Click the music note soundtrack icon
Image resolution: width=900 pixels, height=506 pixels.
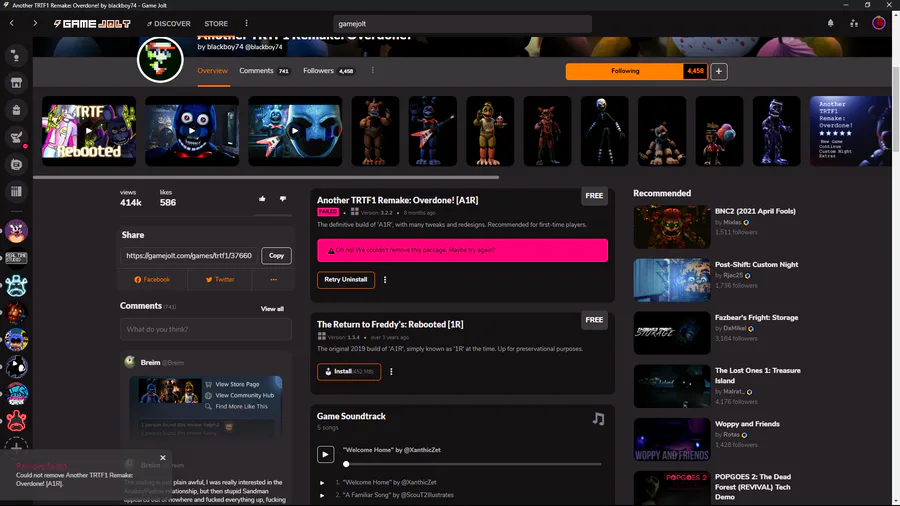point(598,419)
